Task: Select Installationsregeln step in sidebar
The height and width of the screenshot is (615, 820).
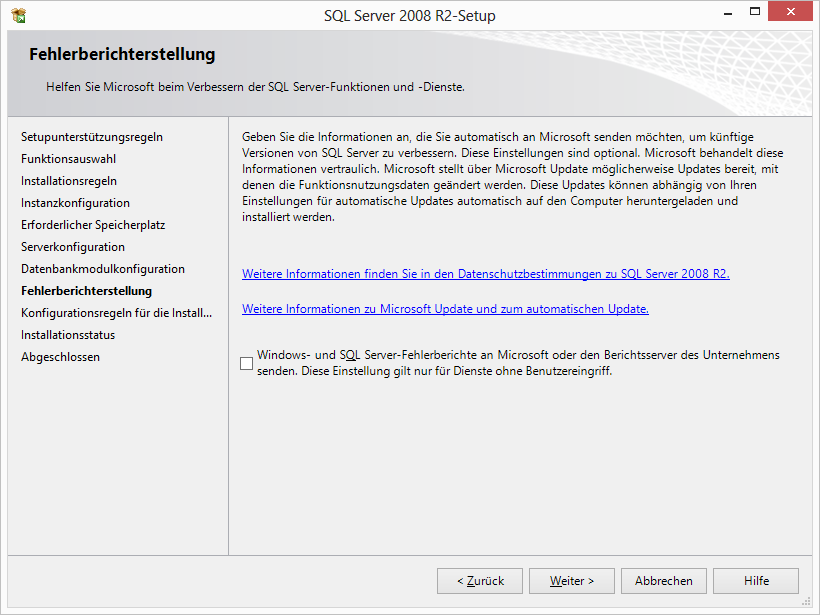Action: click(x=69, y=181)
